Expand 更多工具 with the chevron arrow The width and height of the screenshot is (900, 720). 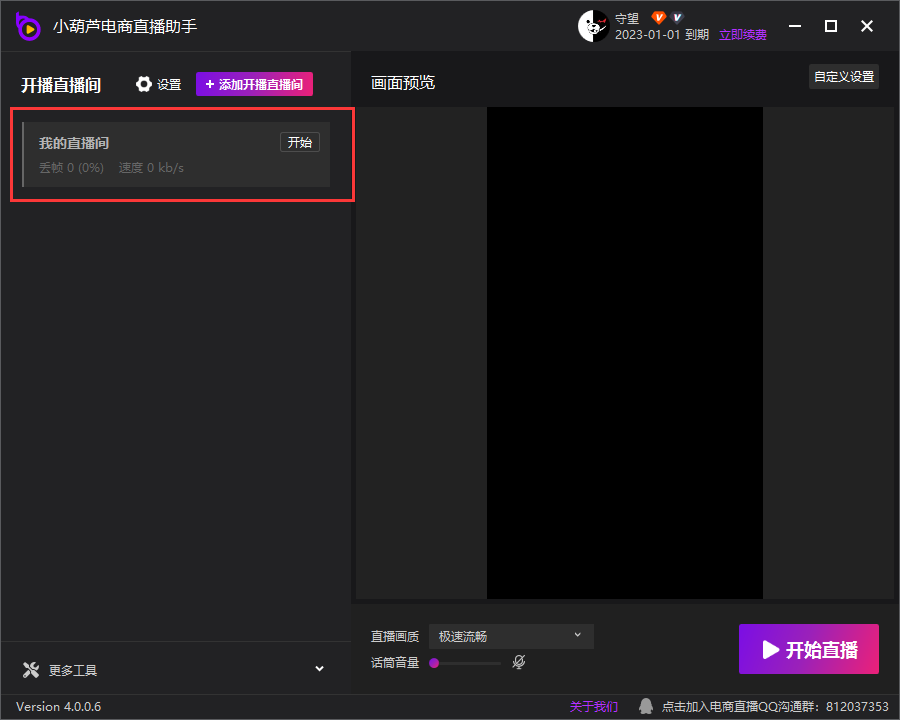320,669
